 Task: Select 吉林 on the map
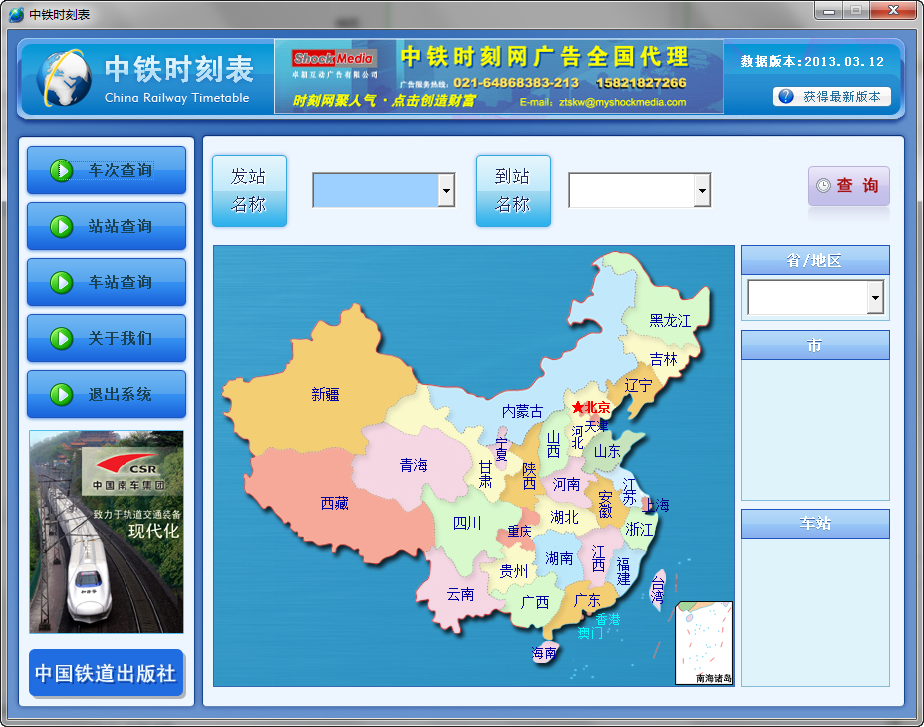664,359
